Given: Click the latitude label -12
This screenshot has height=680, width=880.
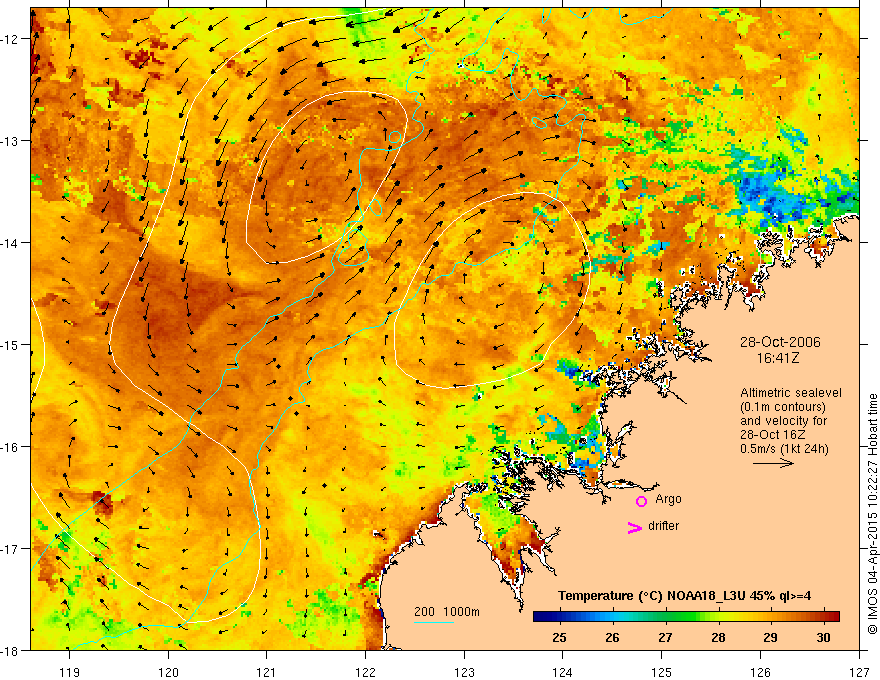Looking at the screenshot, I should pos(10,39).
